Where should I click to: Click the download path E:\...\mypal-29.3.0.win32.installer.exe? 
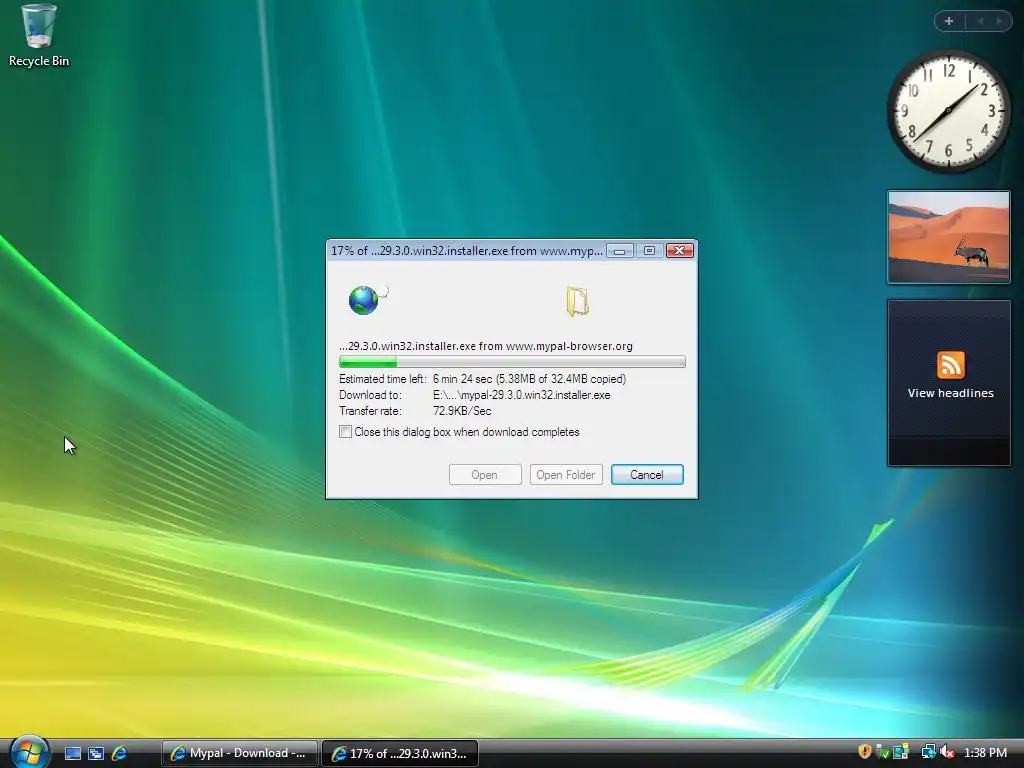click(521, 395)
